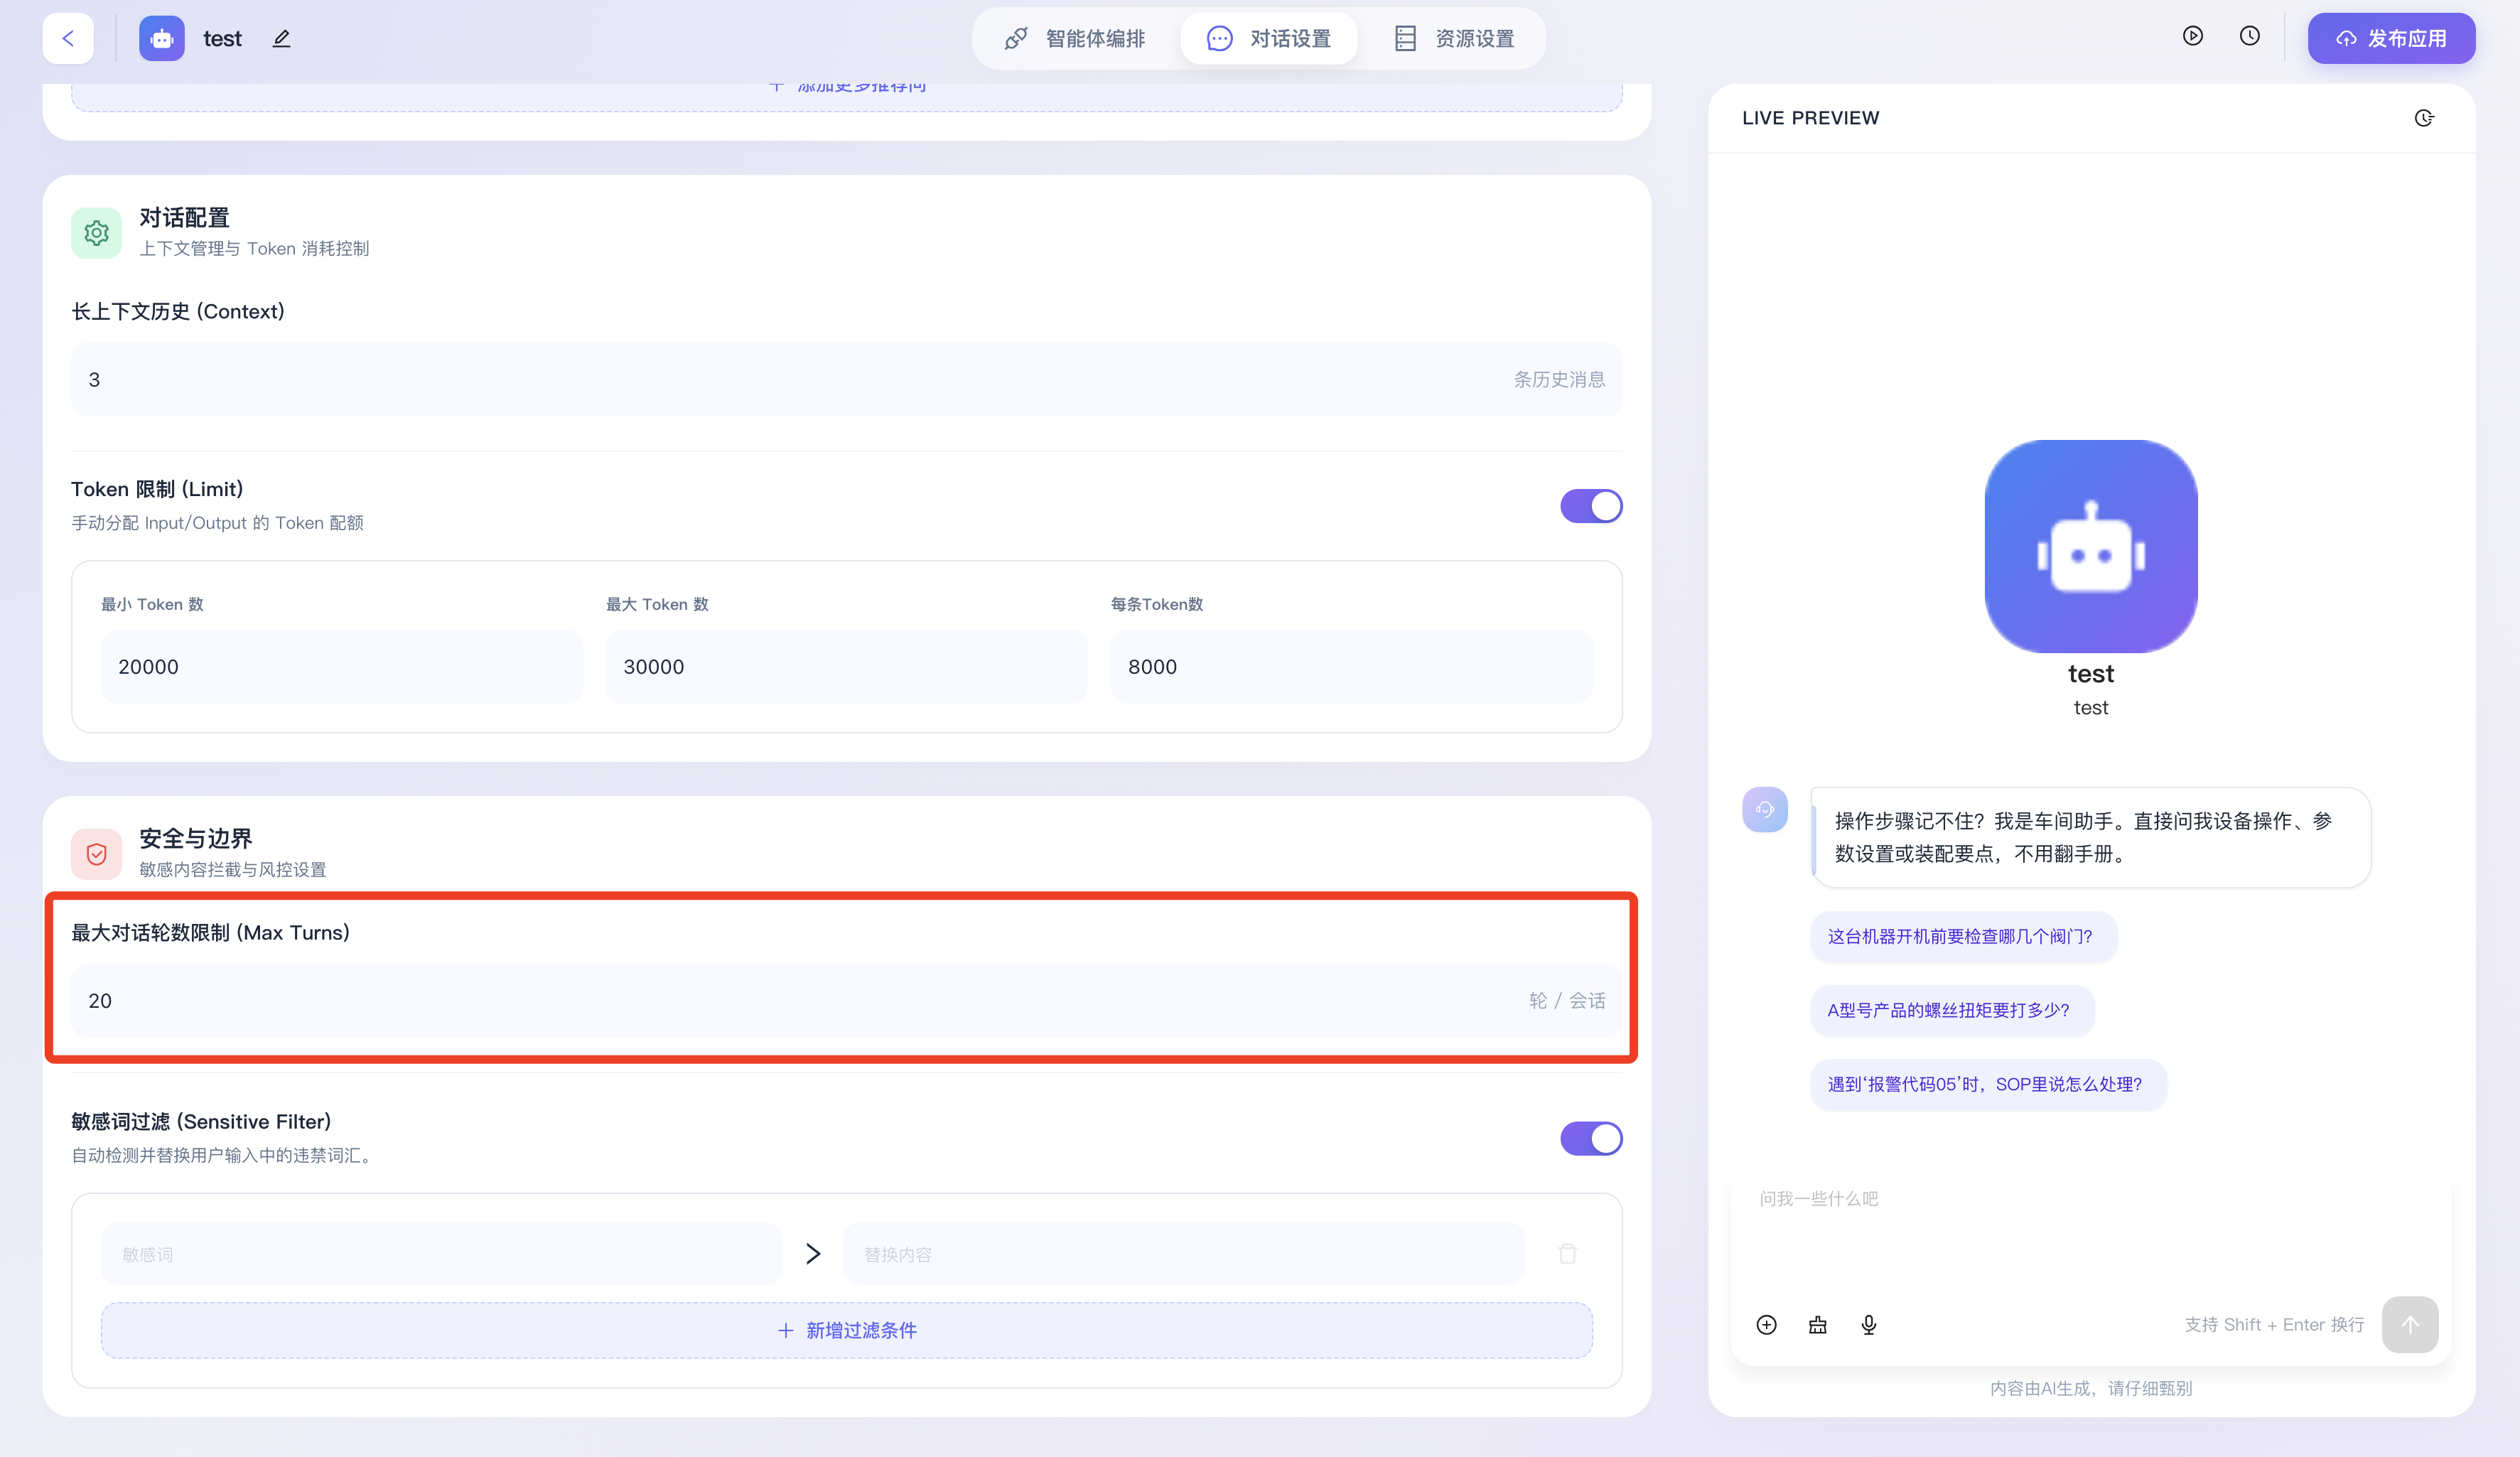The width and height of the screenshot is (2520, 1457).
Task: Click the pencil edit icon next to test
Action: pyautogui.click(x=281, y=39)
